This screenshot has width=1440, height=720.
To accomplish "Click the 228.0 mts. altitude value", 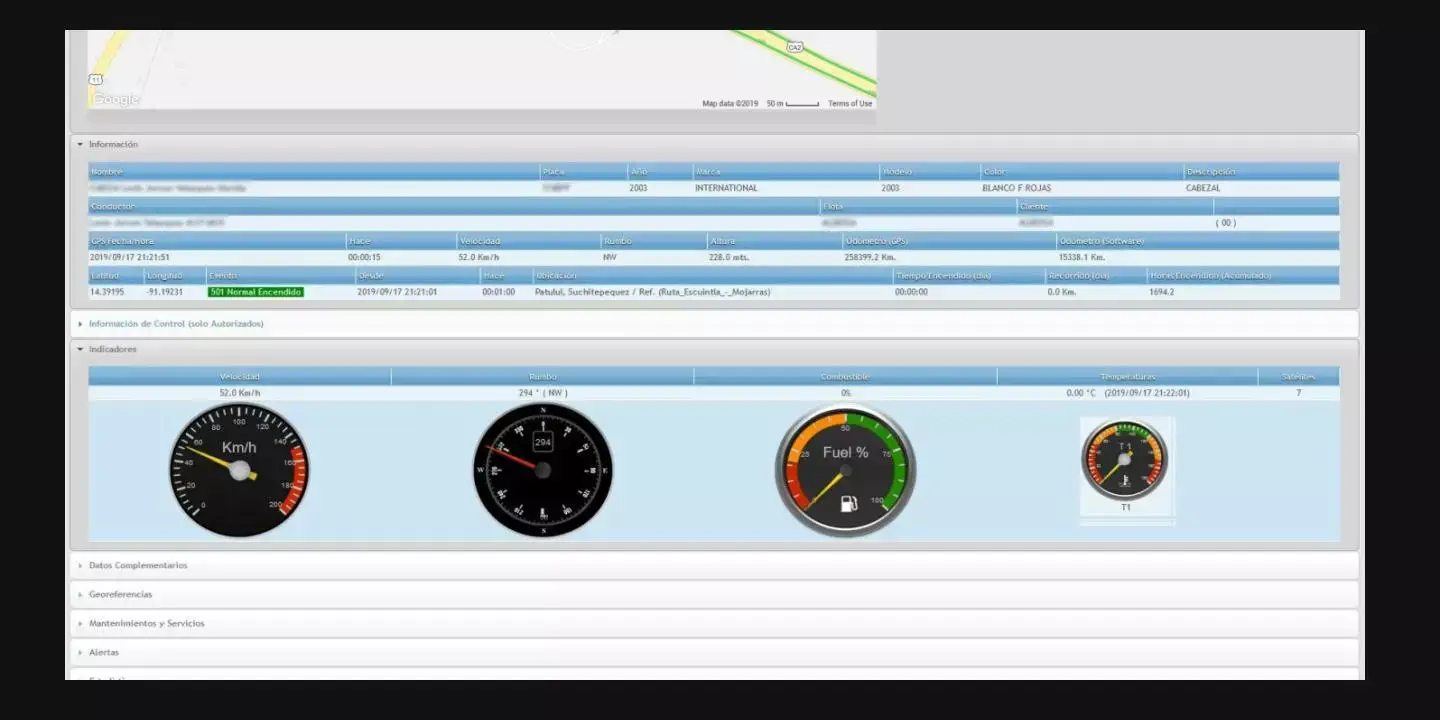I will [x=729, y=257].
